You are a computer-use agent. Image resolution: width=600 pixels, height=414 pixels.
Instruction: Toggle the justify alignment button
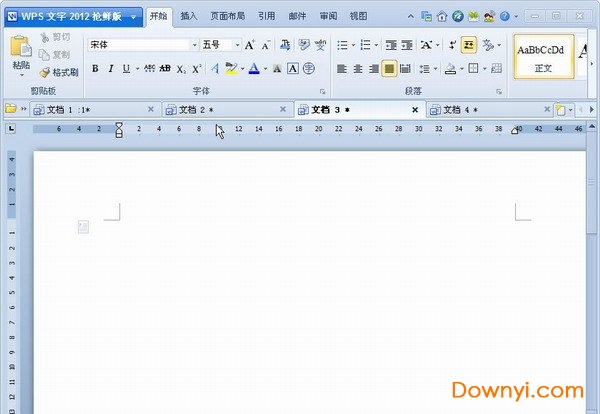(x=389, y=68)
